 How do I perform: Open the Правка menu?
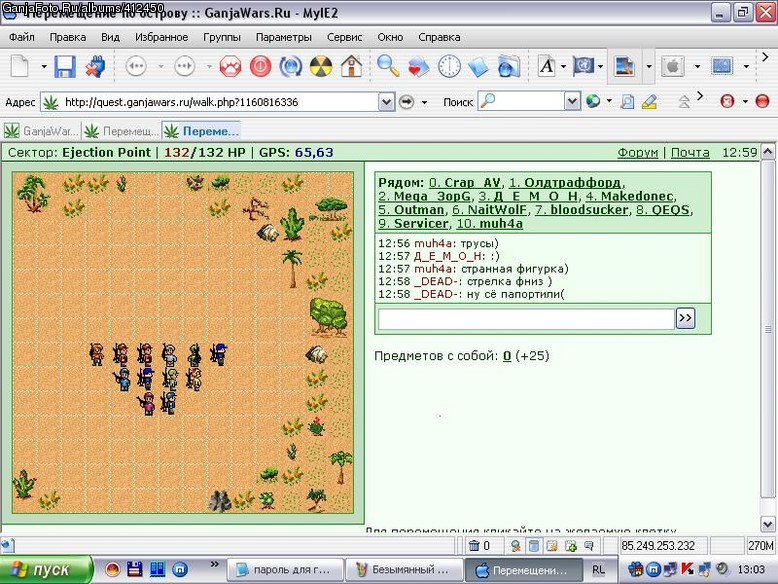pos(67,37)
